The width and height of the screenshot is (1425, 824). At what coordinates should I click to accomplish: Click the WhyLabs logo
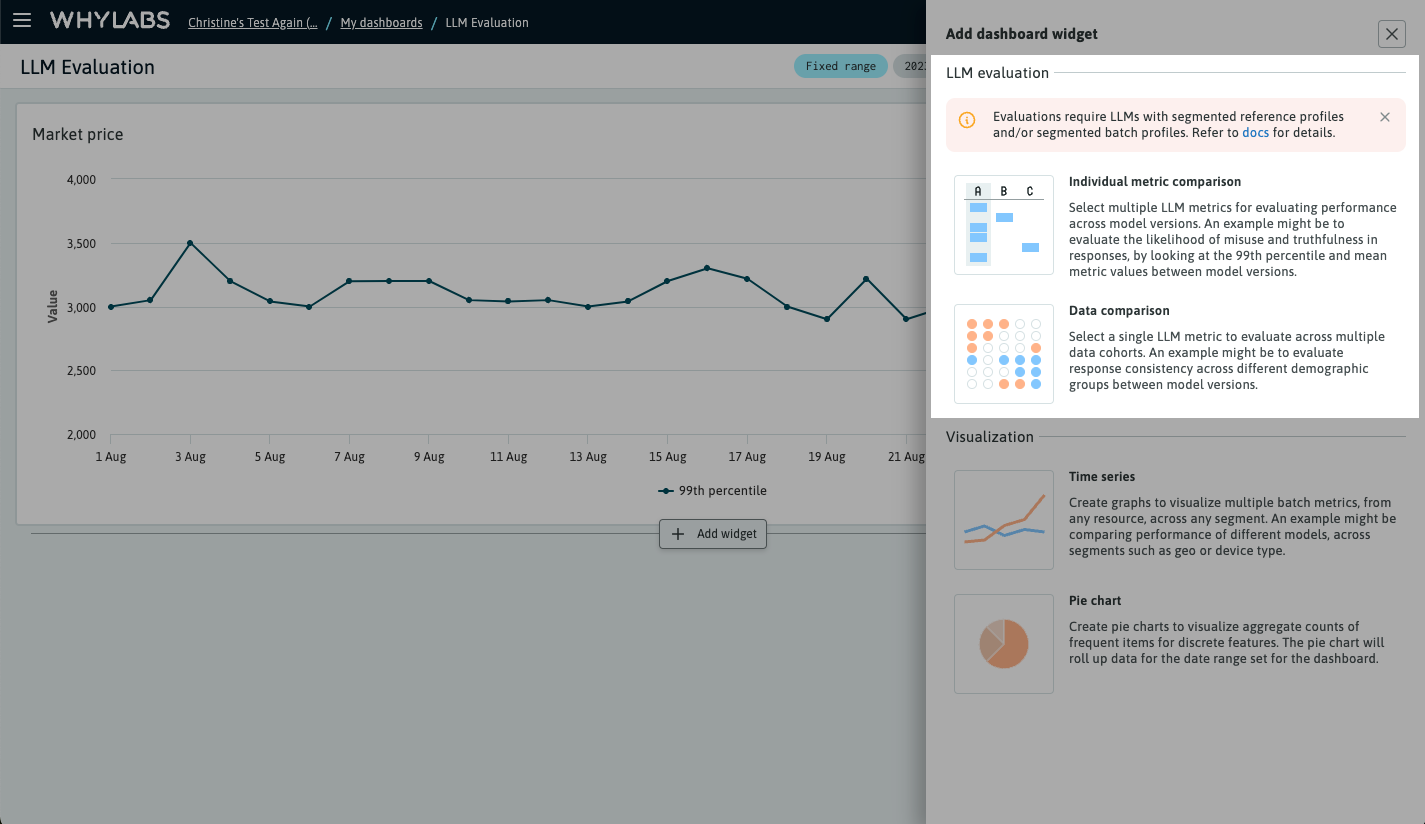[x=110, y=20]
